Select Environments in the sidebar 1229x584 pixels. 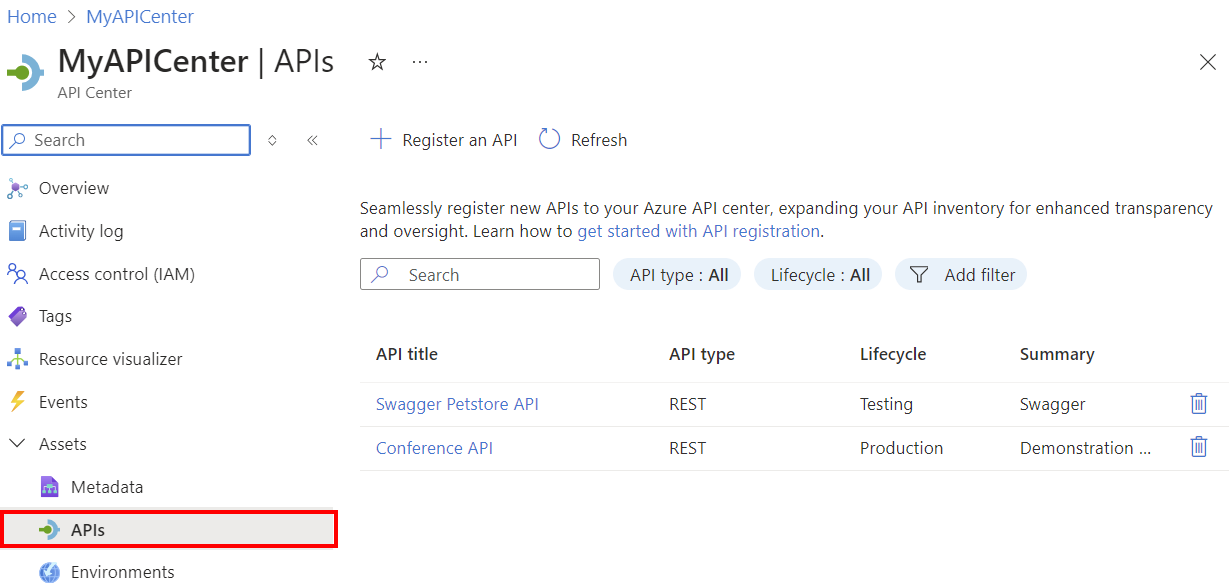click(x=122, y=572)
